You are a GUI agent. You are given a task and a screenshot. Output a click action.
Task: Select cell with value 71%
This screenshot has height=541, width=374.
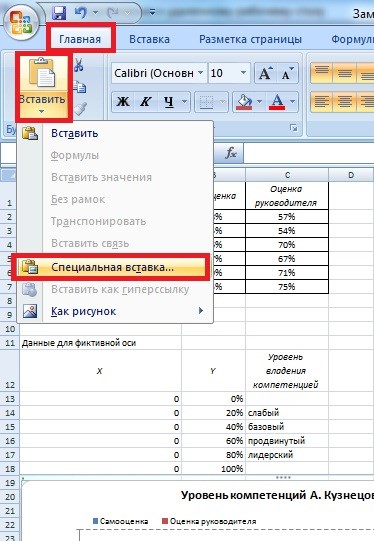[287, 273]
